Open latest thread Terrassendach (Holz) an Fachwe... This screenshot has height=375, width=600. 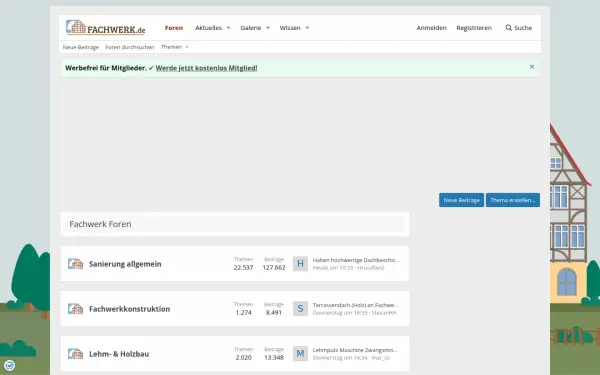(355, 305)
